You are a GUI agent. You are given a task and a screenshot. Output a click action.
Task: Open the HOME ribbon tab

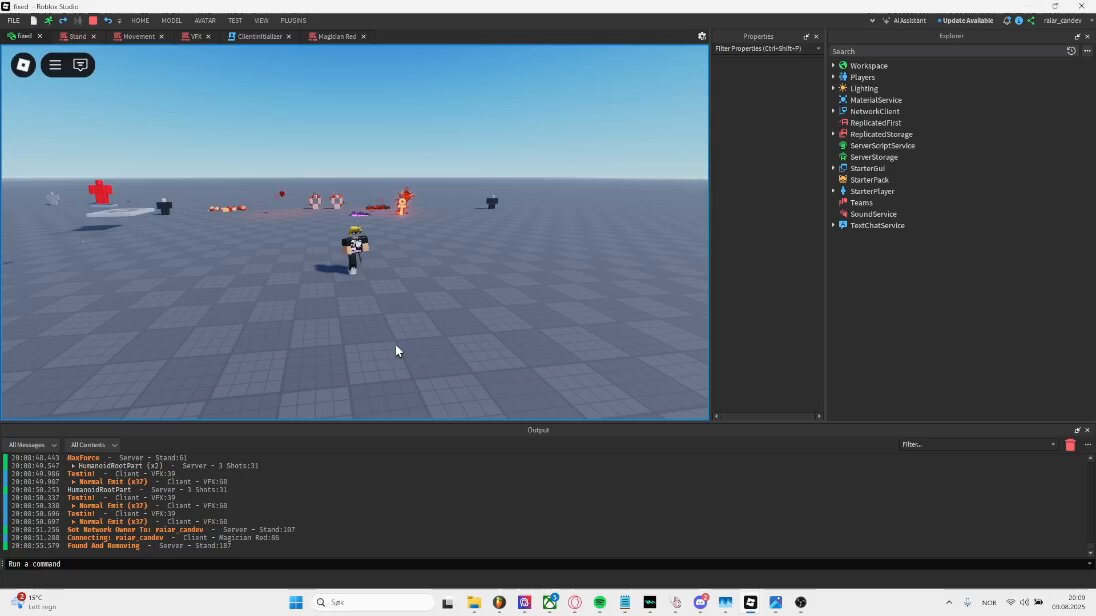(x=140, y=20)
